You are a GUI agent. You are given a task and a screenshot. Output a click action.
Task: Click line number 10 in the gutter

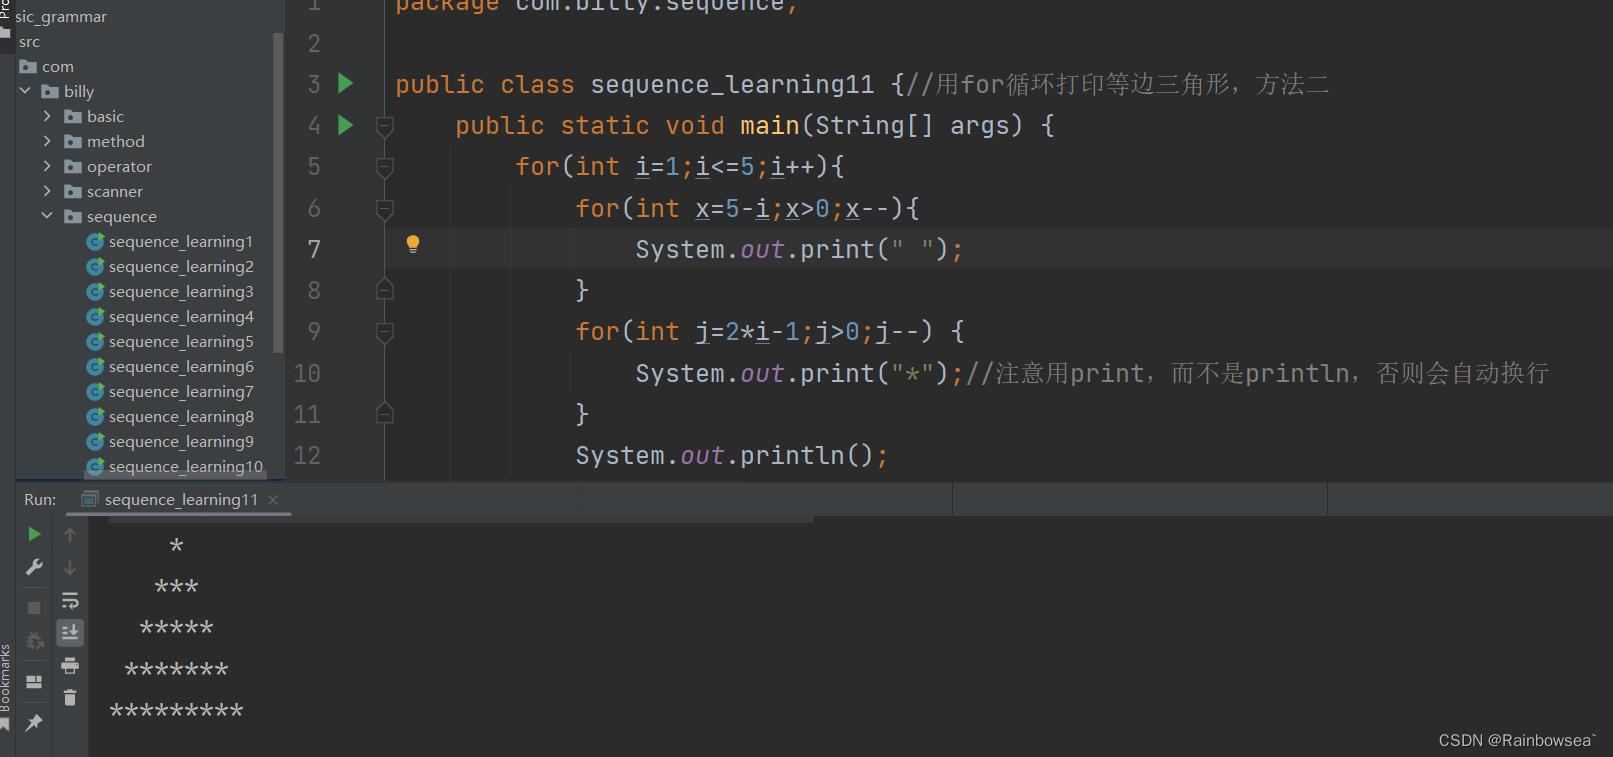click(307, 373)
